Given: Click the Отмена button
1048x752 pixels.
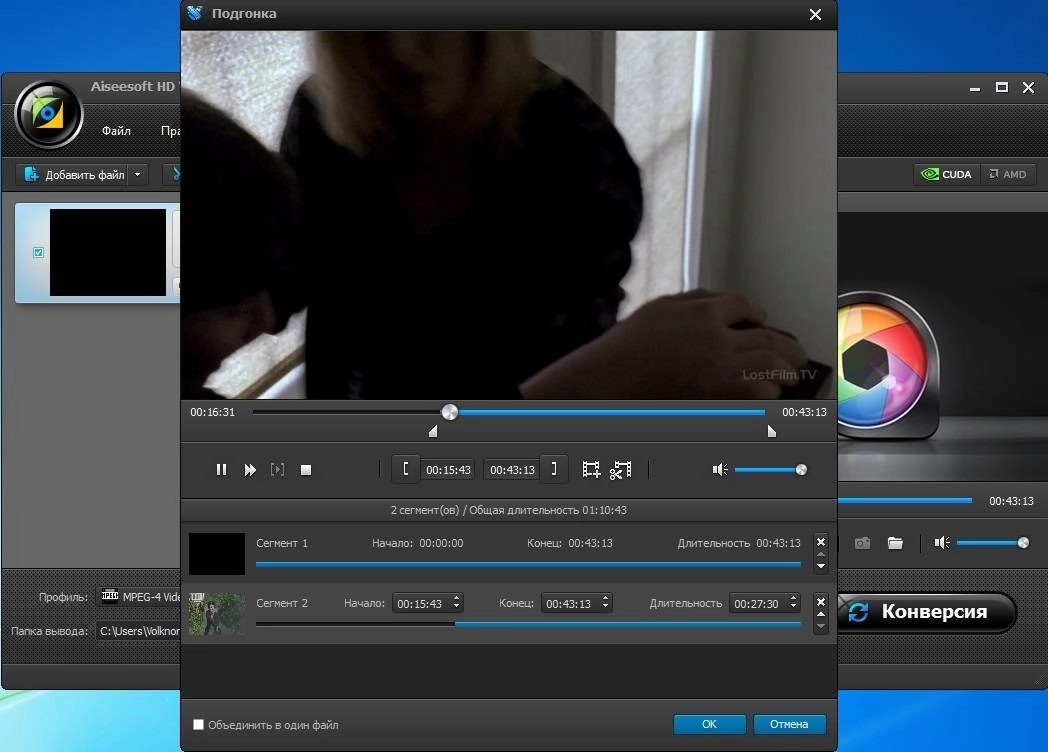Looking at the screenshot, I should click(x=789, y=724).
